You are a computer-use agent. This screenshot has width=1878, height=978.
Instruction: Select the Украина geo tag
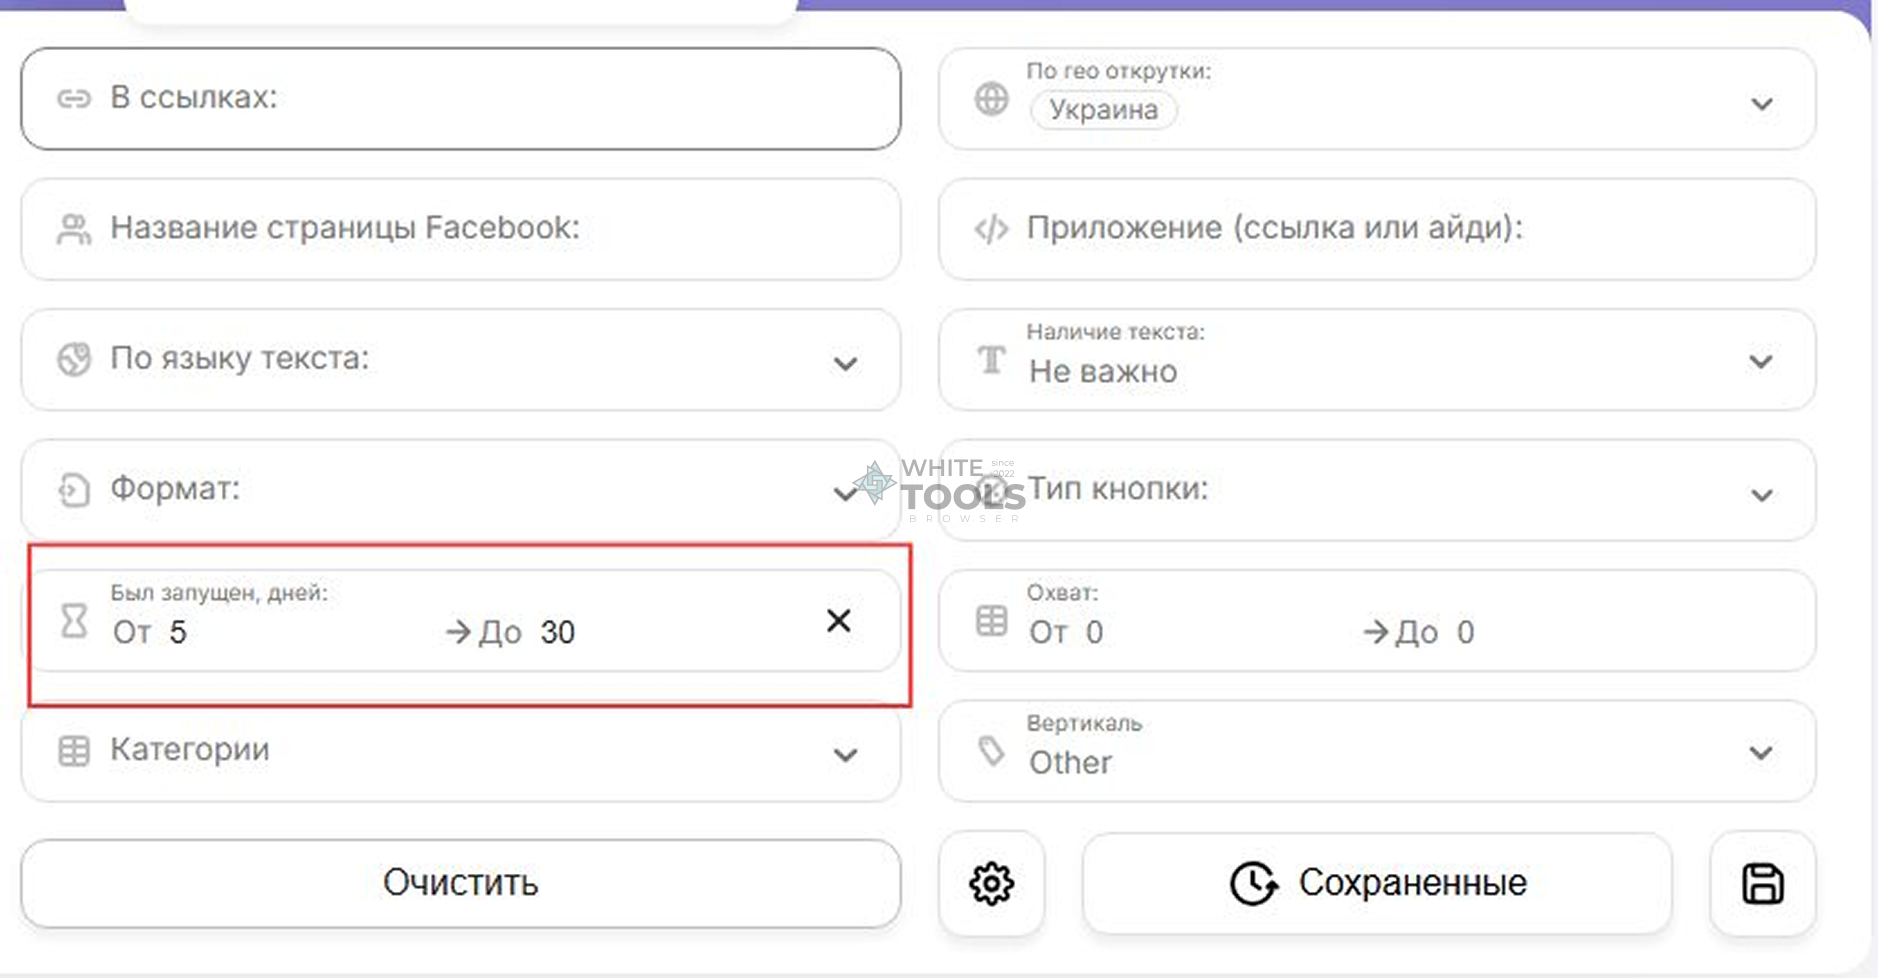point(1103,110)
